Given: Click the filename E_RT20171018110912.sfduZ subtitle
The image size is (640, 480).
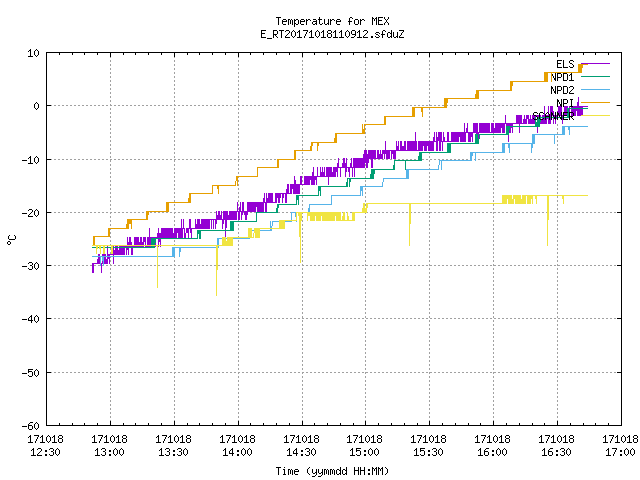Looking at the screenshot, I should [x=332, y=34].
